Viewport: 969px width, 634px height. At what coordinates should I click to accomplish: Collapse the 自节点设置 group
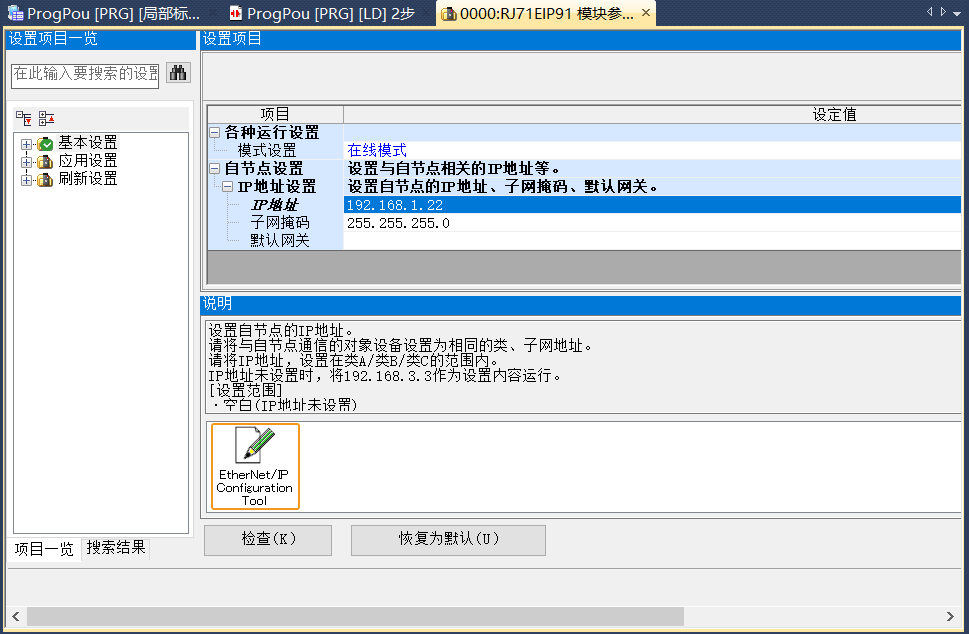tap(213, 168)
